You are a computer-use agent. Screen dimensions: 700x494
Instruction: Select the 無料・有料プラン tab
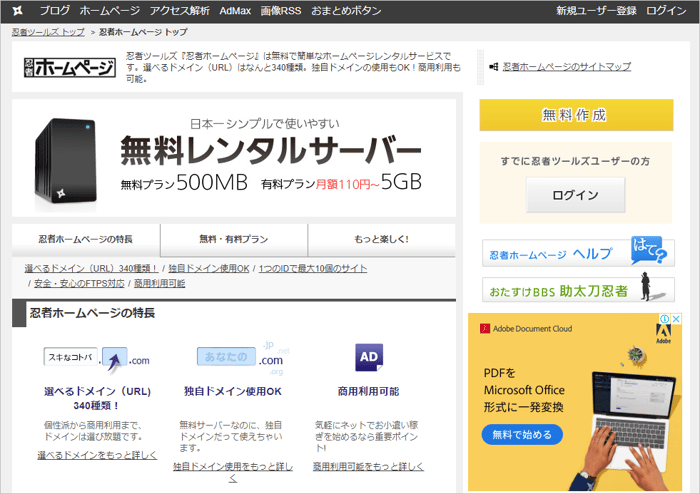[234, 239]
